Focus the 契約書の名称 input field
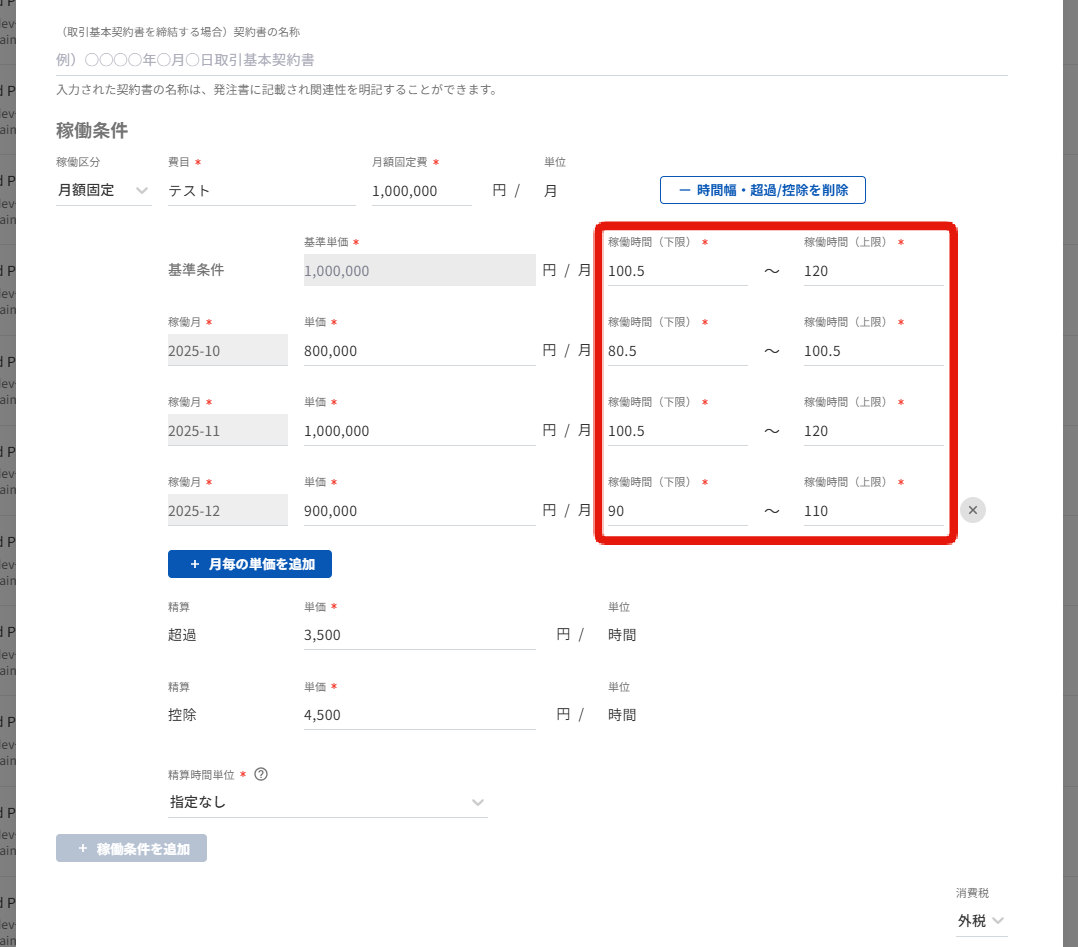The image size is (1078, 947). pos(531,60)
